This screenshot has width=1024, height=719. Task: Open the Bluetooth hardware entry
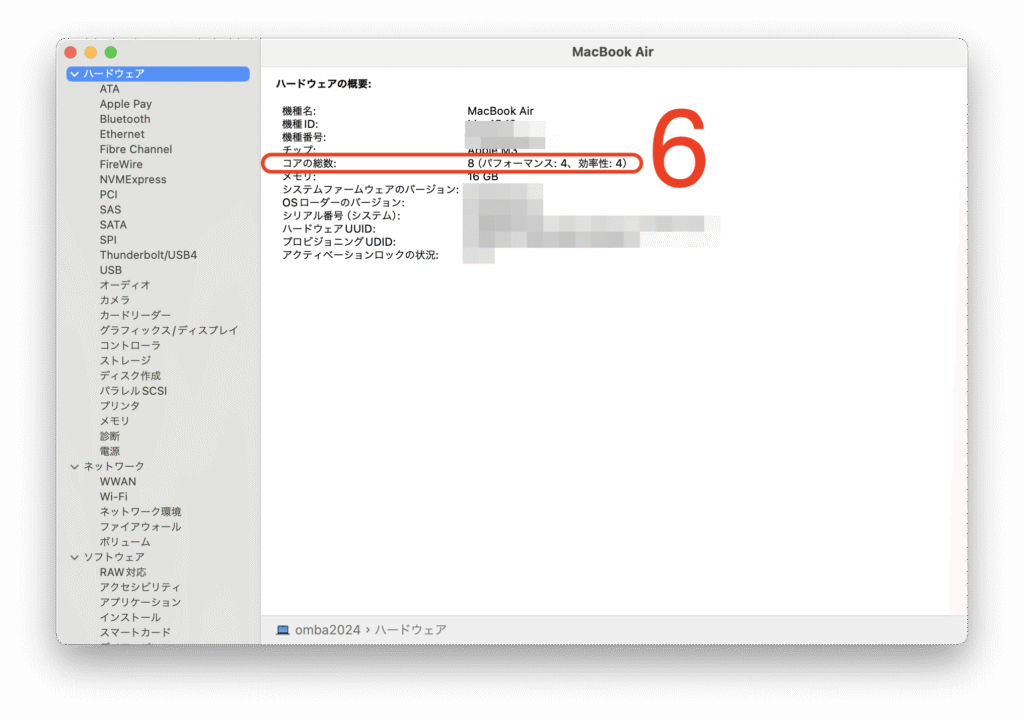click(125, 119)
